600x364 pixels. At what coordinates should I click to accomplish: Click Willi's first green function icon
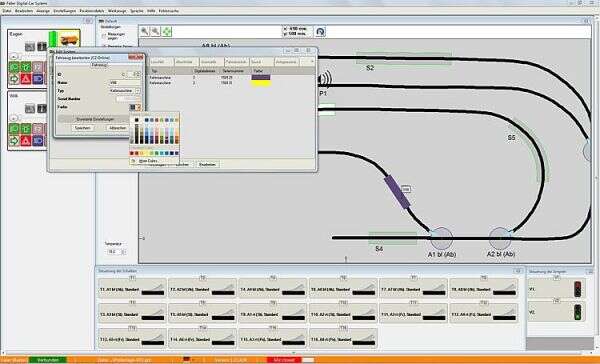click(x=14, y=129)
